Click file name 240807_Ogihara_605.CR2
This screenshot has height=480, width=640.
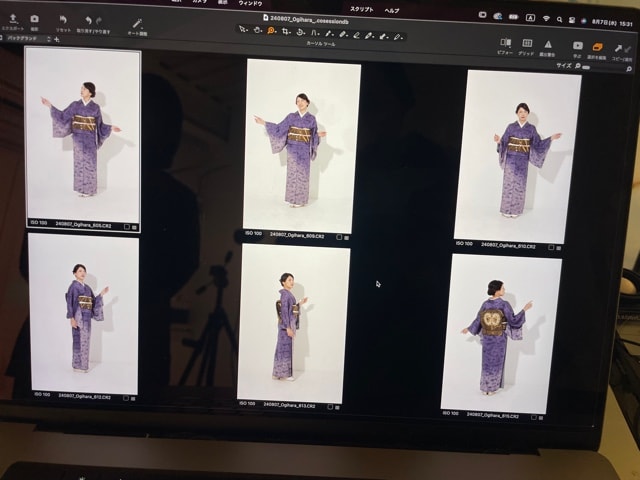[x=83, y=225]
